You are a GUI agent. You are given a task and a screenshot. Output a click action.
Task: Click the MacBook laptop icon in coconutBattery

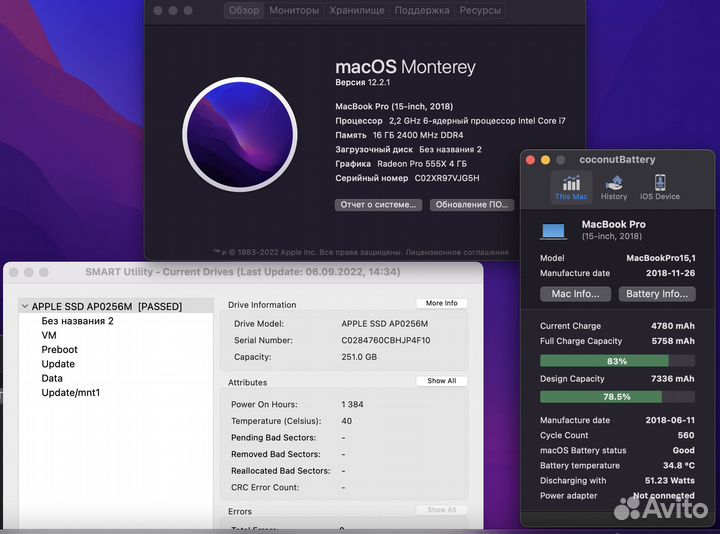[553, 231]
